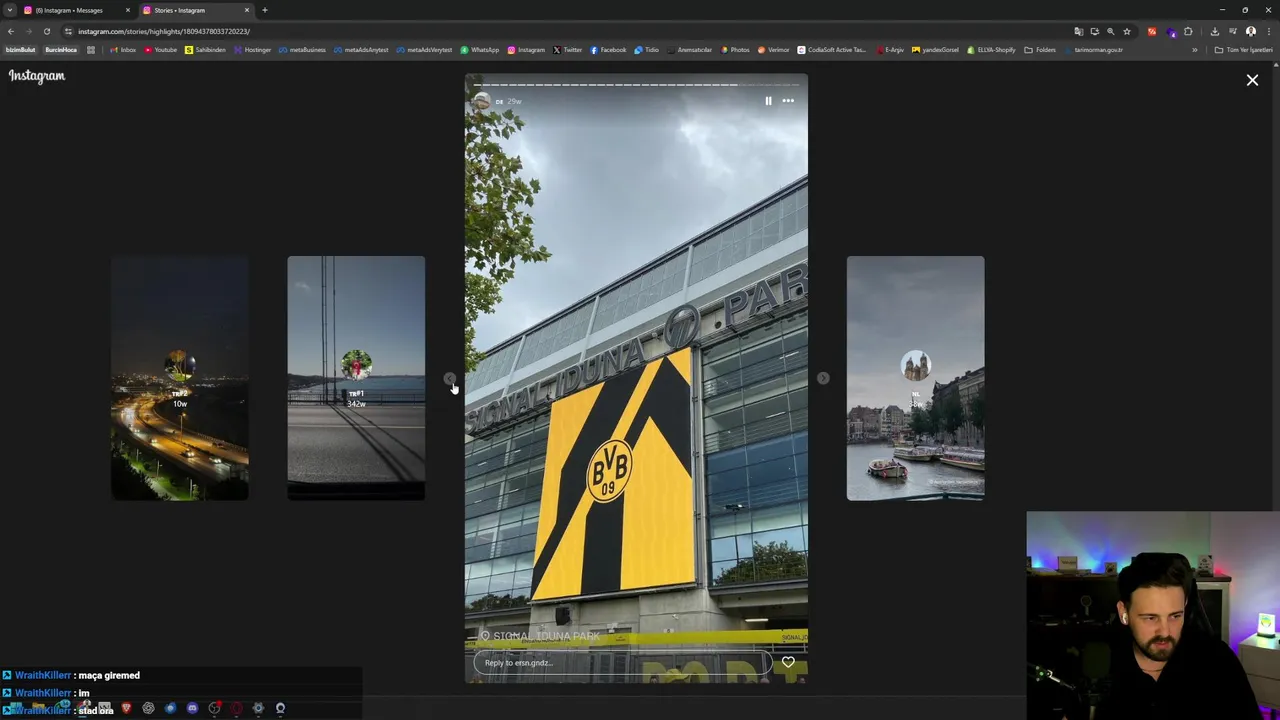
Task: Close the Stories Instagram tab
Action: tap(246, 10)
